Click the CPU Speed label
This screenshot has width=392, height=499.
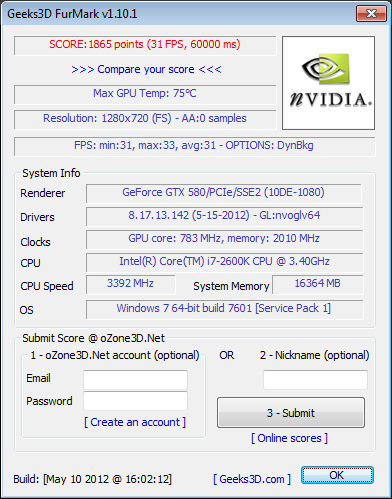[47, 286]
